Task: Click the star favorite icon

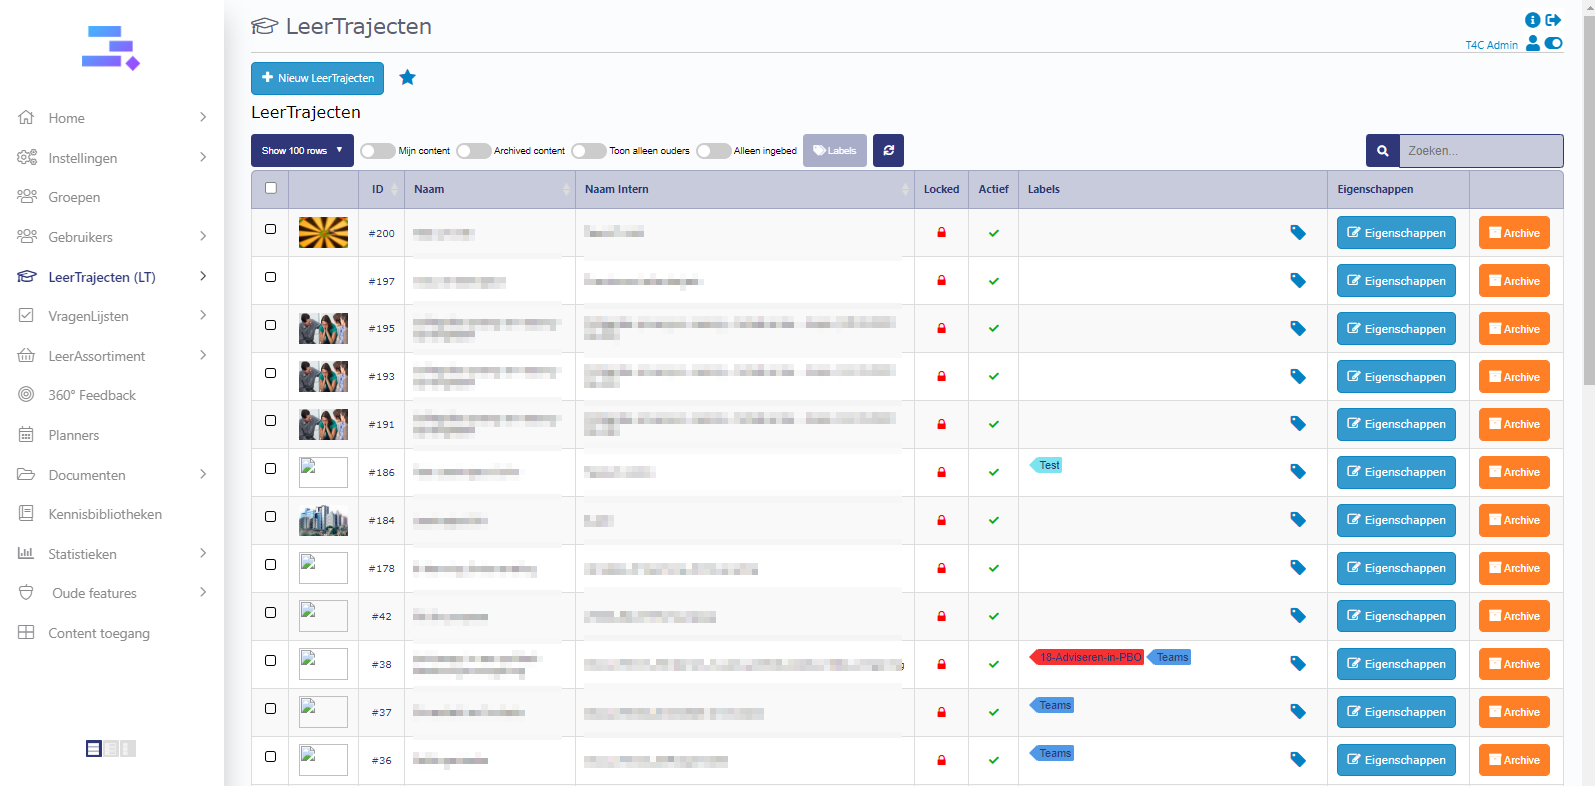Action: (x=407, y=78)
